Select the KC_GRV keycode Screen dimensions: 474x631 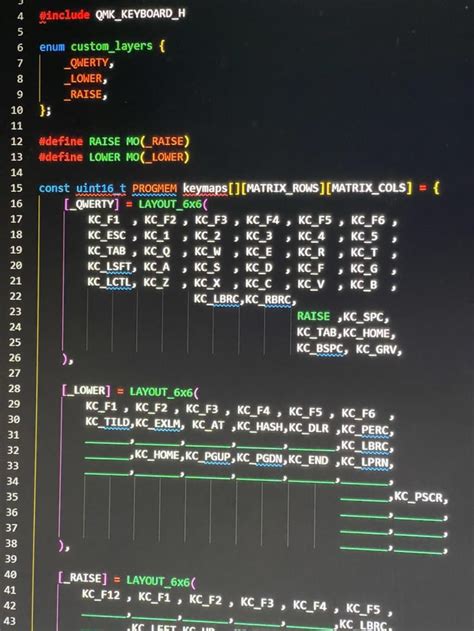[376, 349]
